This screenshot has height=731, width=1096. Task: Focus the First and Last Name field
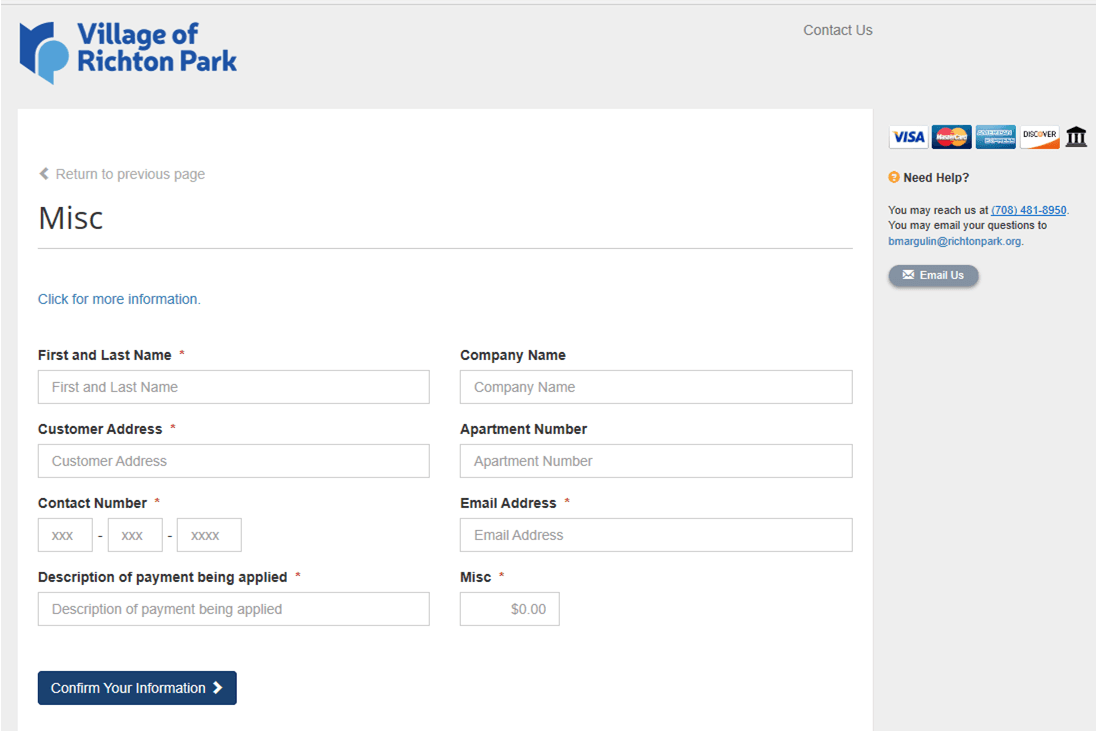point(233,387)
